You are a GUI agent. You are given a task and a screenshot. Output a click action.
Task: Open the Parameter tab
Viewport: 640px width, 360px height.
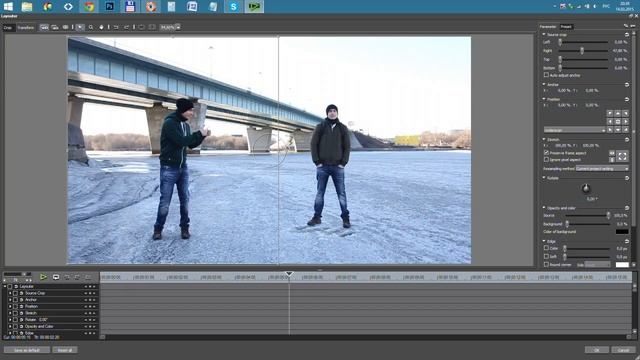pyautogui.click(x=548, y=27)
